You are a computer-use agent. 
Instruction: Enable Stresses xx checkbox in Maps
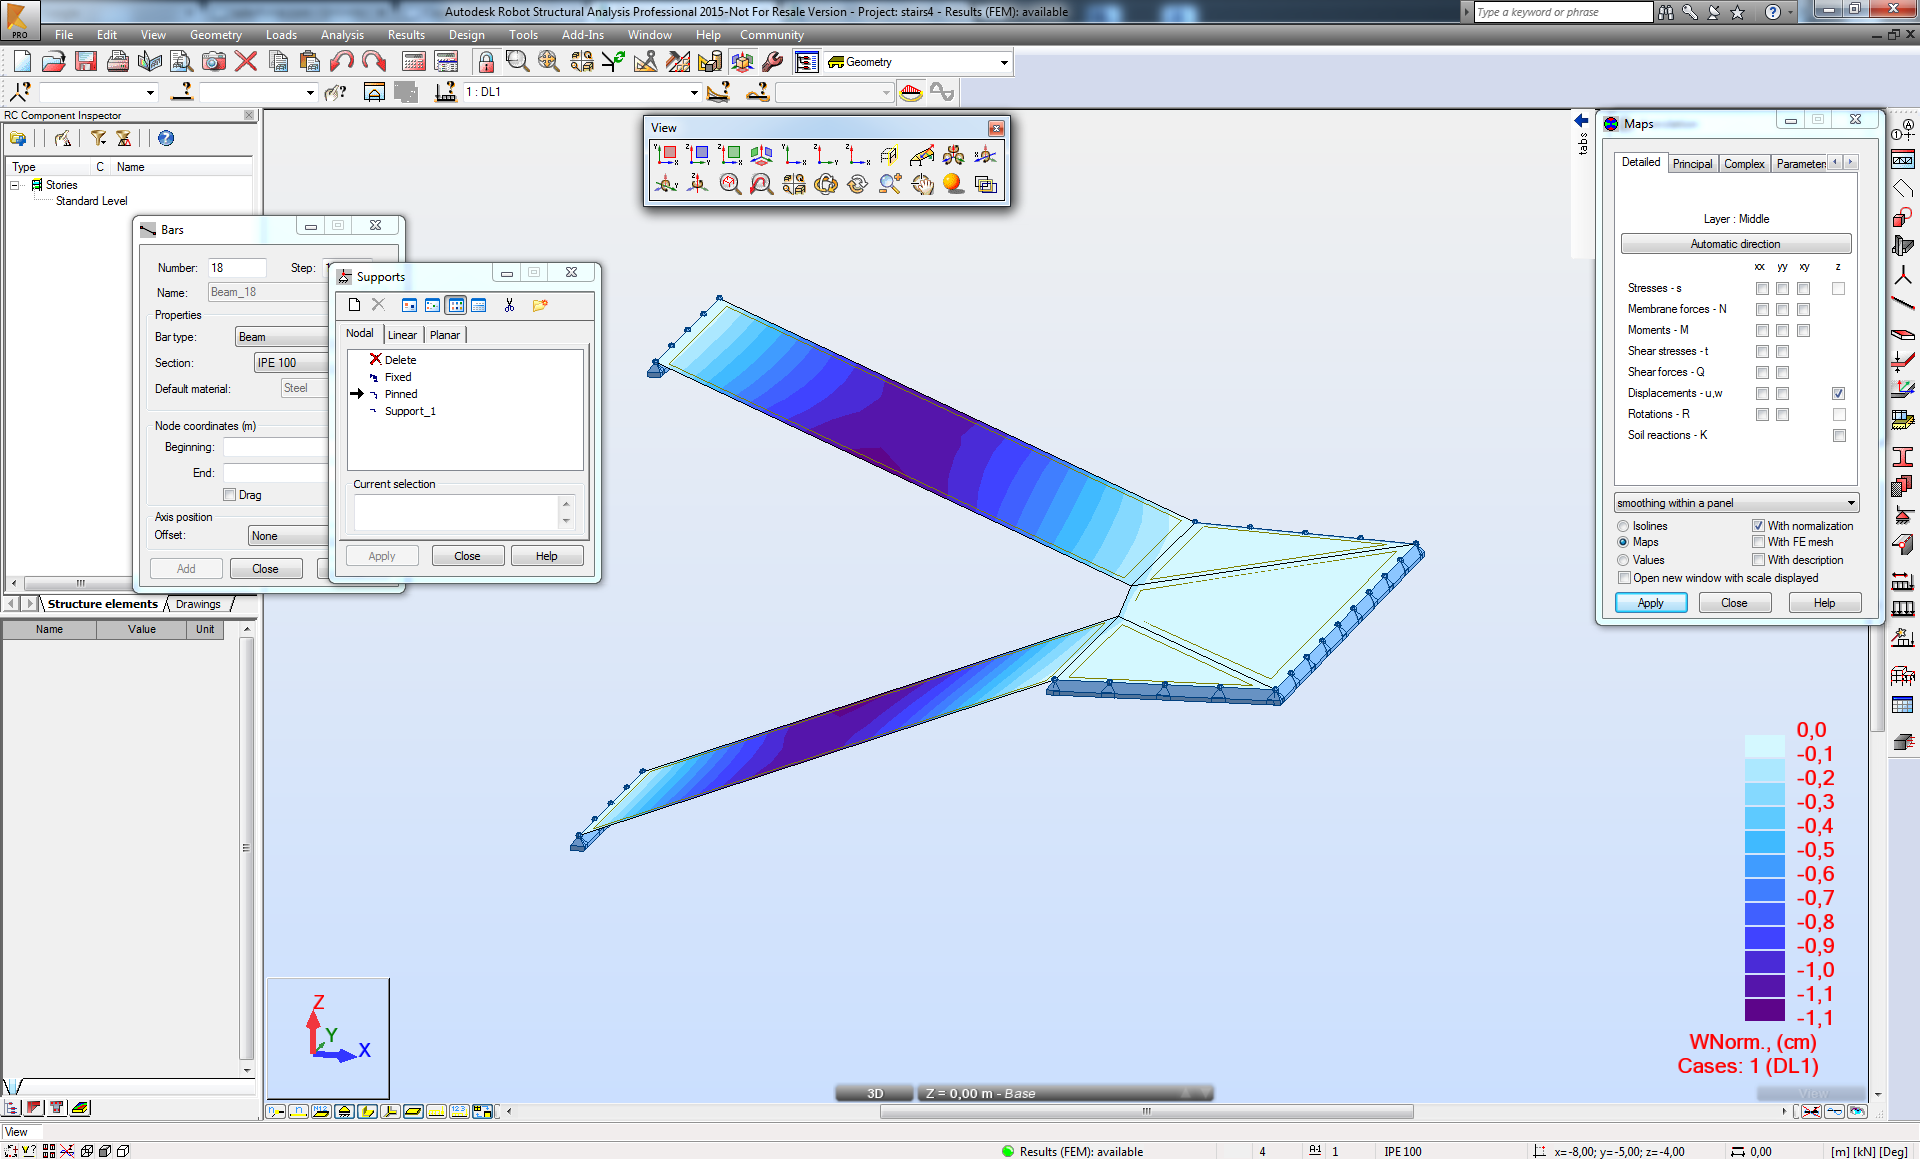1762,289
